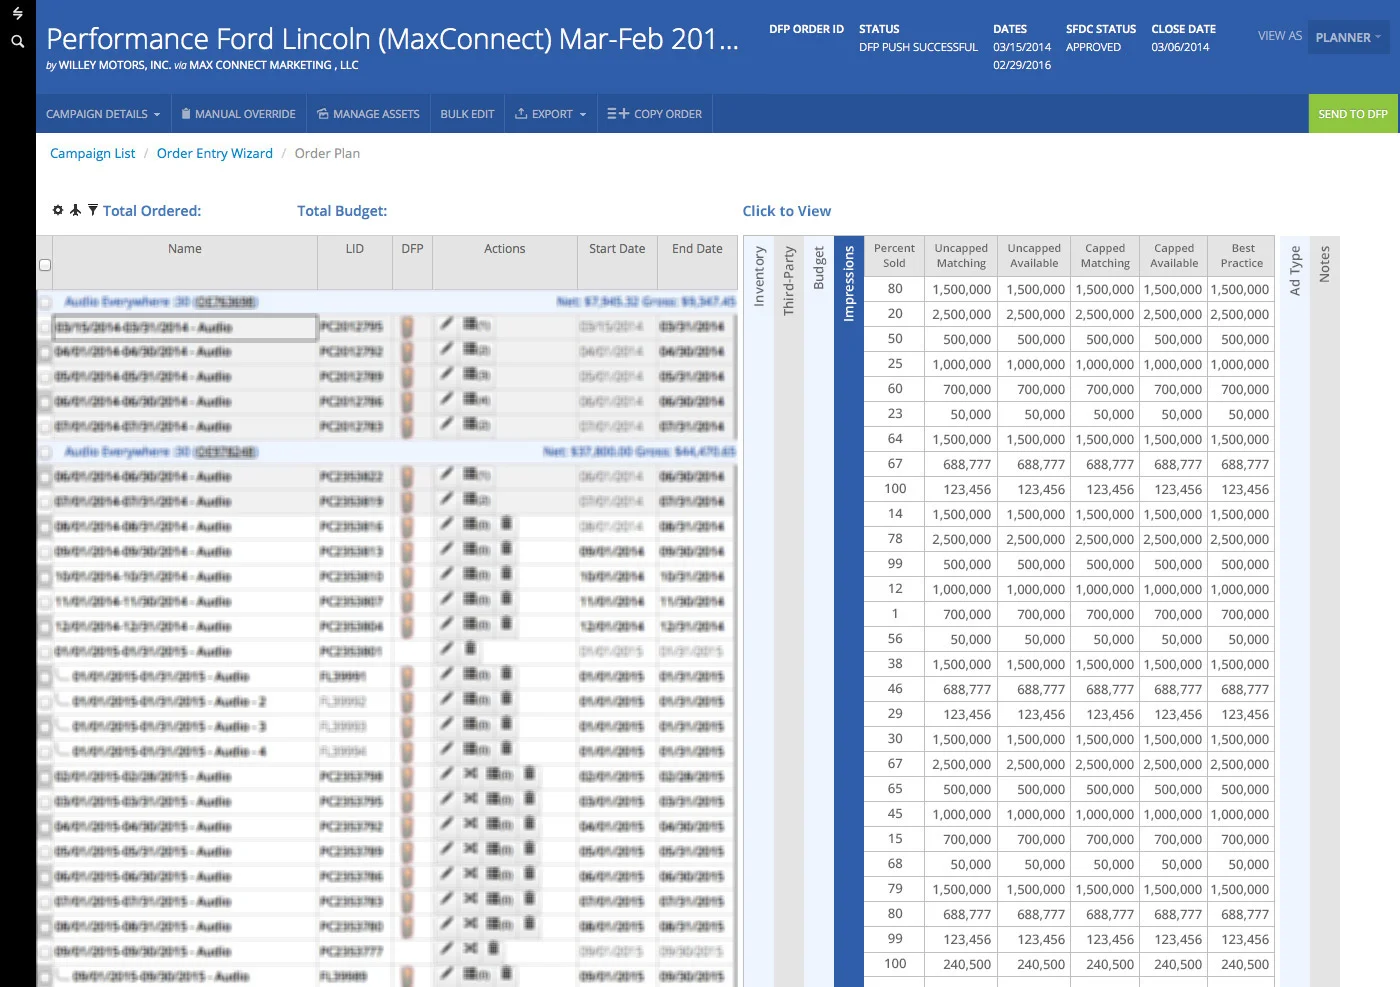This screenshot has width=1400, height=987.
Task: Delete the 08/01/2014-08/31/2014 Audio line via trash
Action: 506,523
